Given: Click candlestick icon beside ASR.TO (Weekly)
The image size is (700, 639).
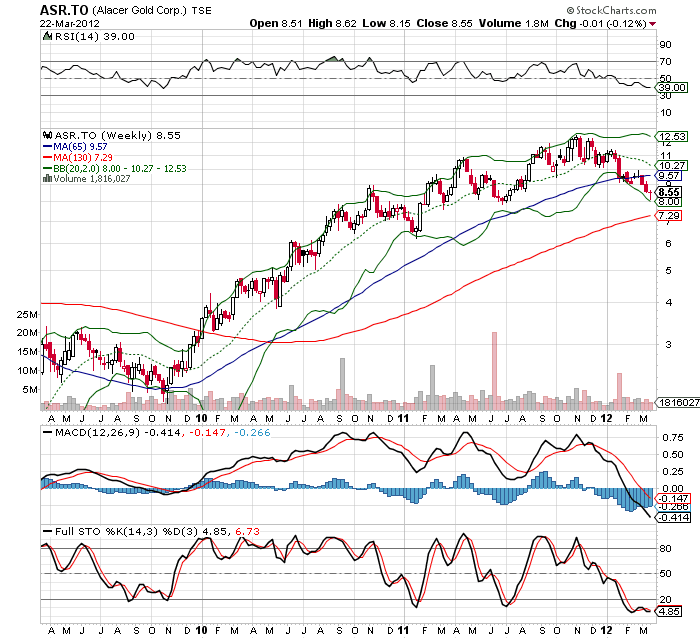Looking at the screenshot, I should [x=47, y=135].
